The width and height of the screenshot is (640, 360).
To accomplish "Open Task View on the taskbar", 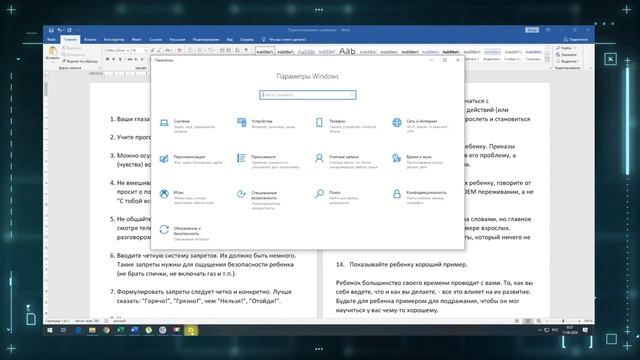I will pyautogui.click(x=63, y=330).
